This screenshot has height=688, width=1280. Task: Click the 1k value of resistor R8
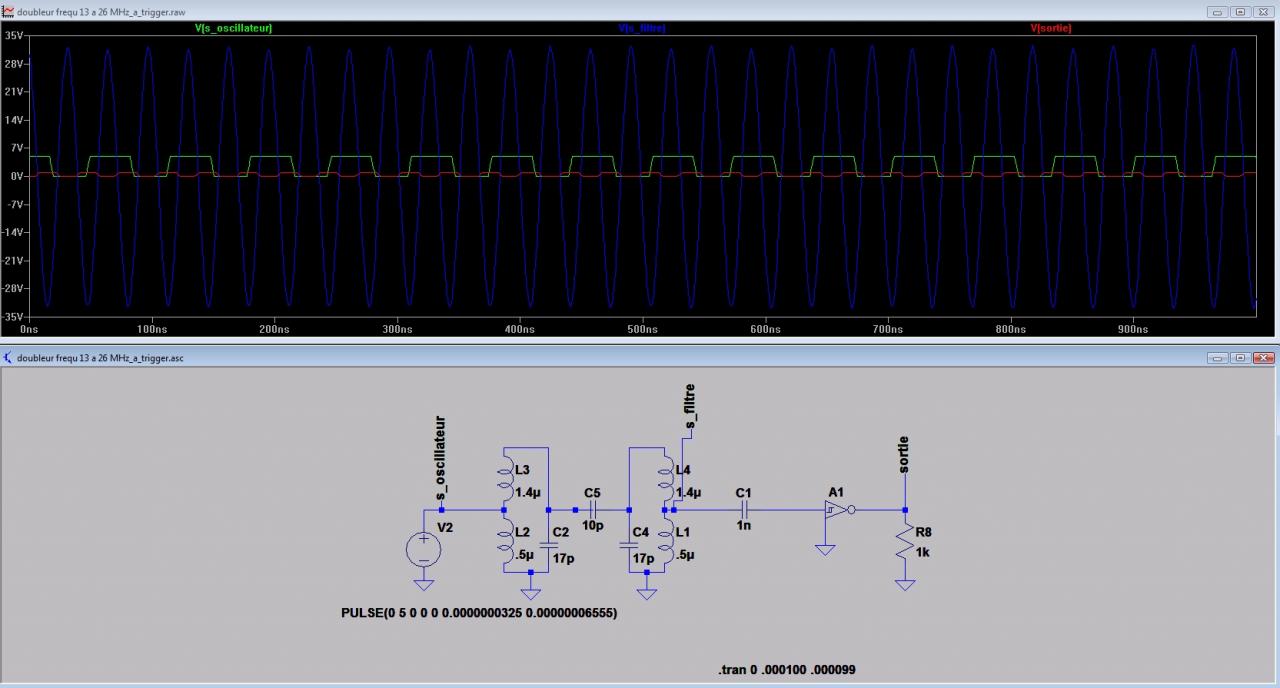click(x=924, y=551)
